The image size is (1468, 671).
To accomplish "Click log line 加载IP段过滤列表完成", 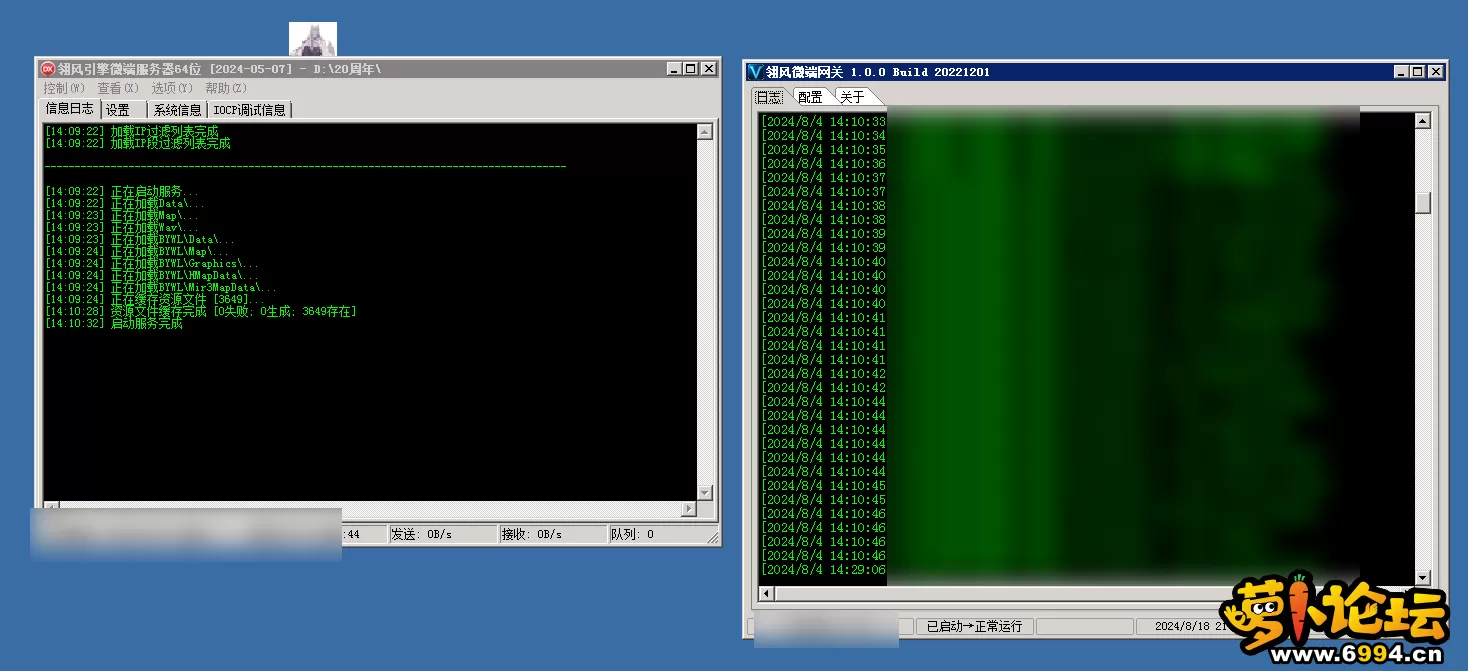I will click(138, 143).
